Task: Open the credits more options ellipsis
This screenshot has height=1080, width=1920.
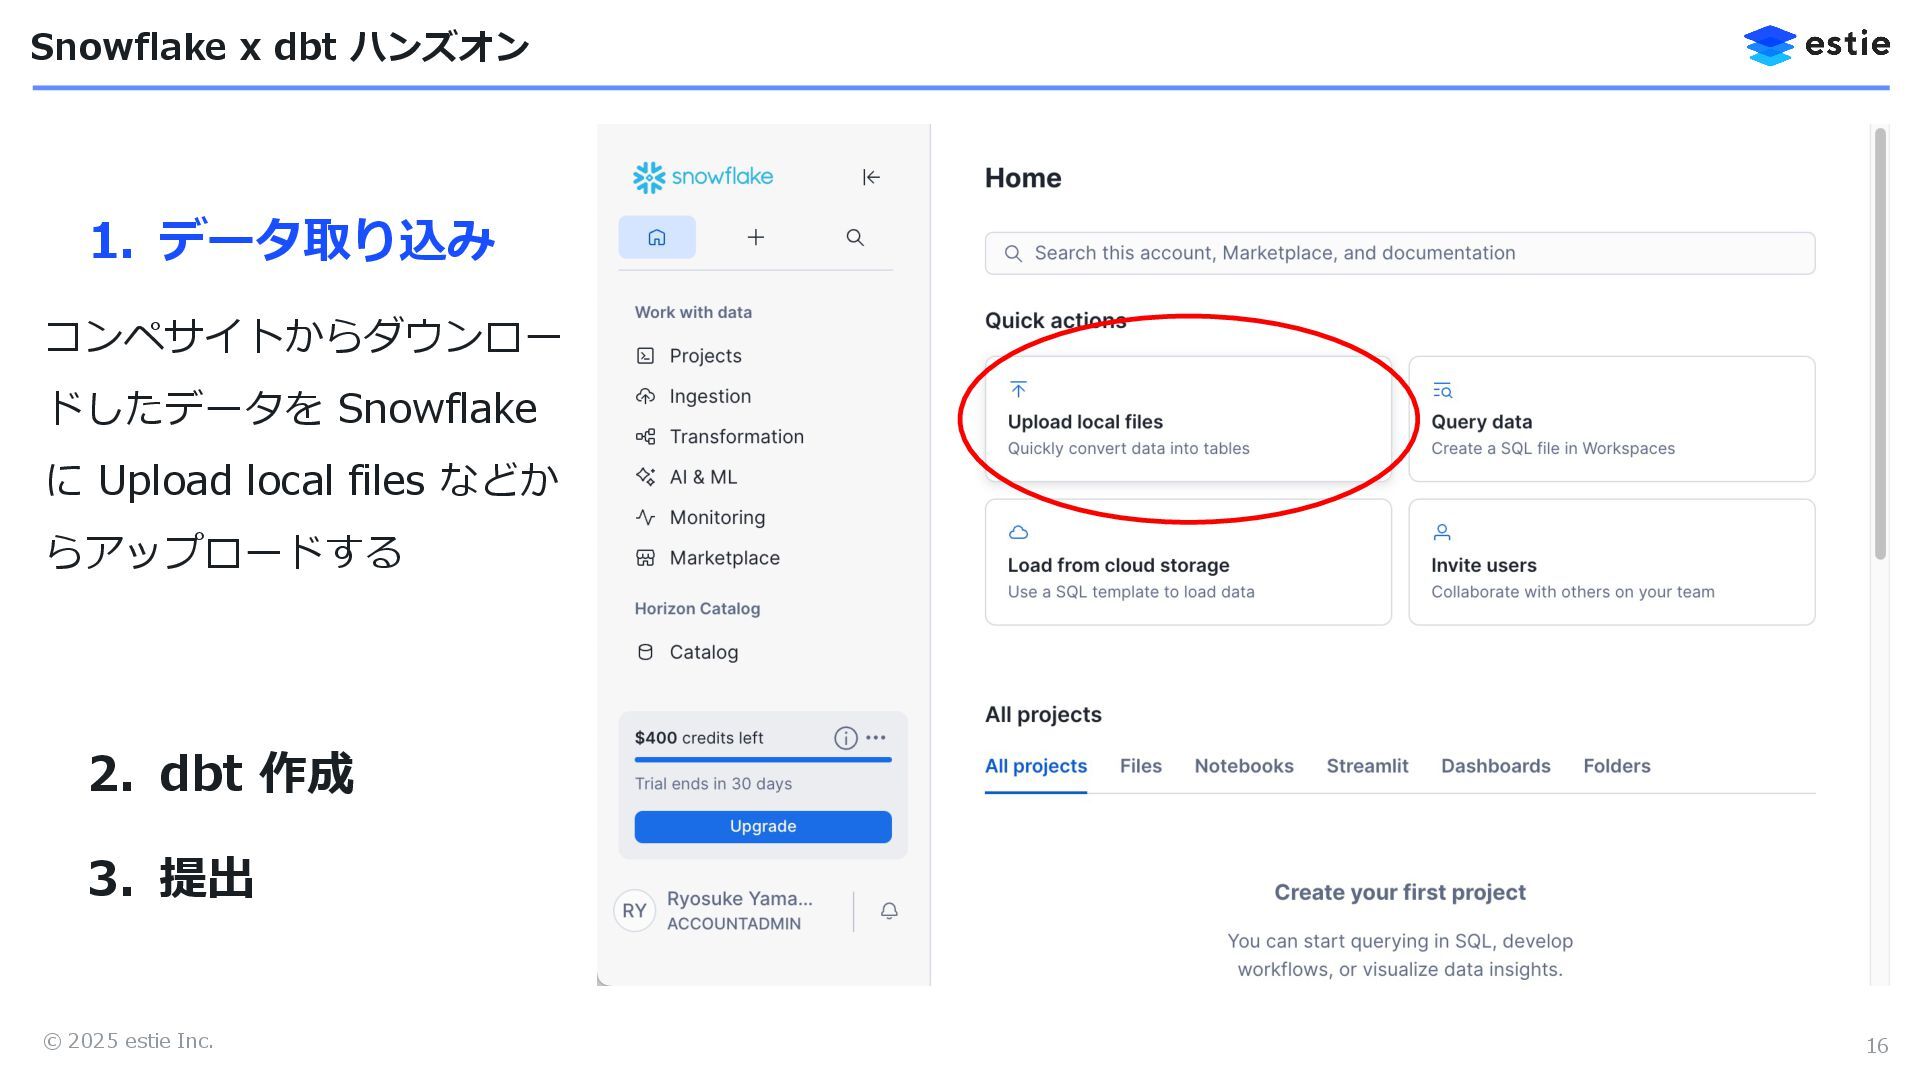Action: (876, 738)
